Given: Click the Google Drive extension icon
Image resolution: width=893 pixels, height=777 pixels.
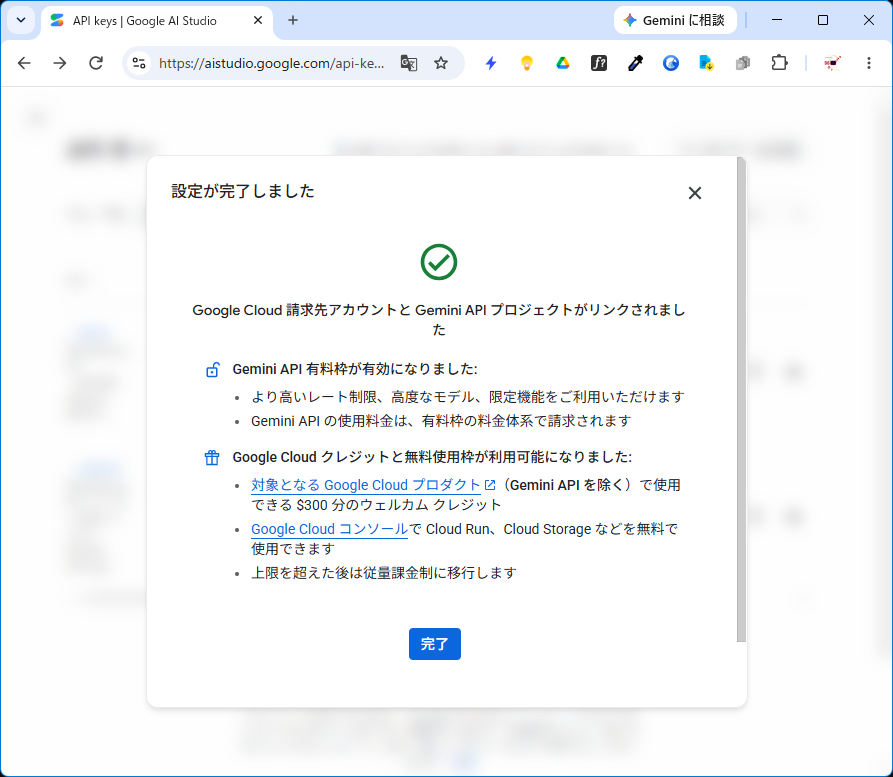Looking at the screenshot, I should pyautogui.click(x=563, y=63).
